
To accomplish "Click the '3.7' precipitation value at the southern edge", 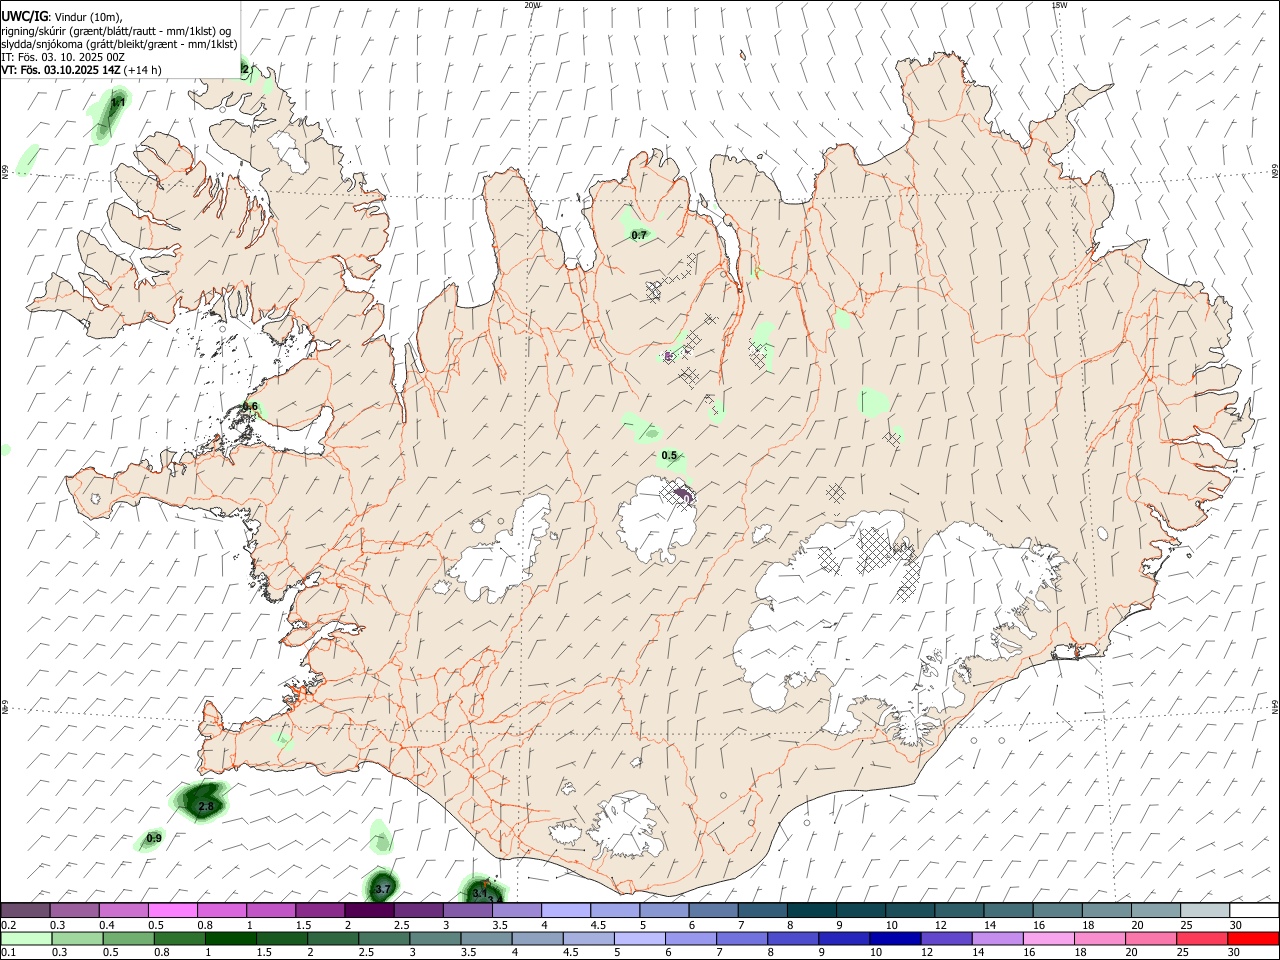I will [383, 889].
